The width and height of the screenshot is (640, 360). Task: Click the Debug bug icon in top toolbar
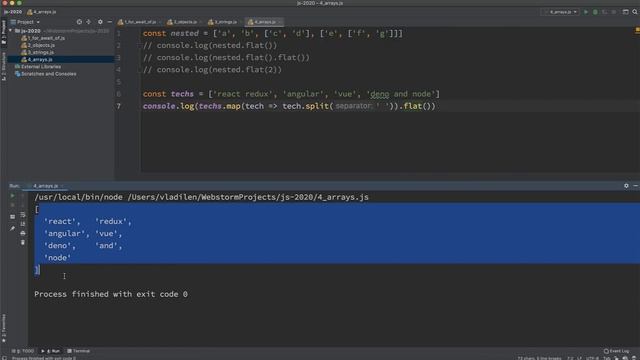click(595, 12)
